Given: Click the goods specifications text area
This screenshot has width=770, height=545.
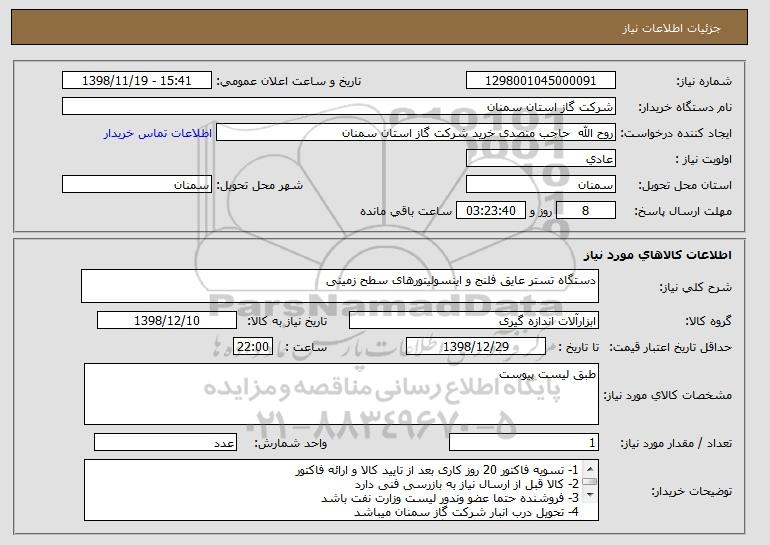Looking at the screenshot, I should (x=341, y=394).
